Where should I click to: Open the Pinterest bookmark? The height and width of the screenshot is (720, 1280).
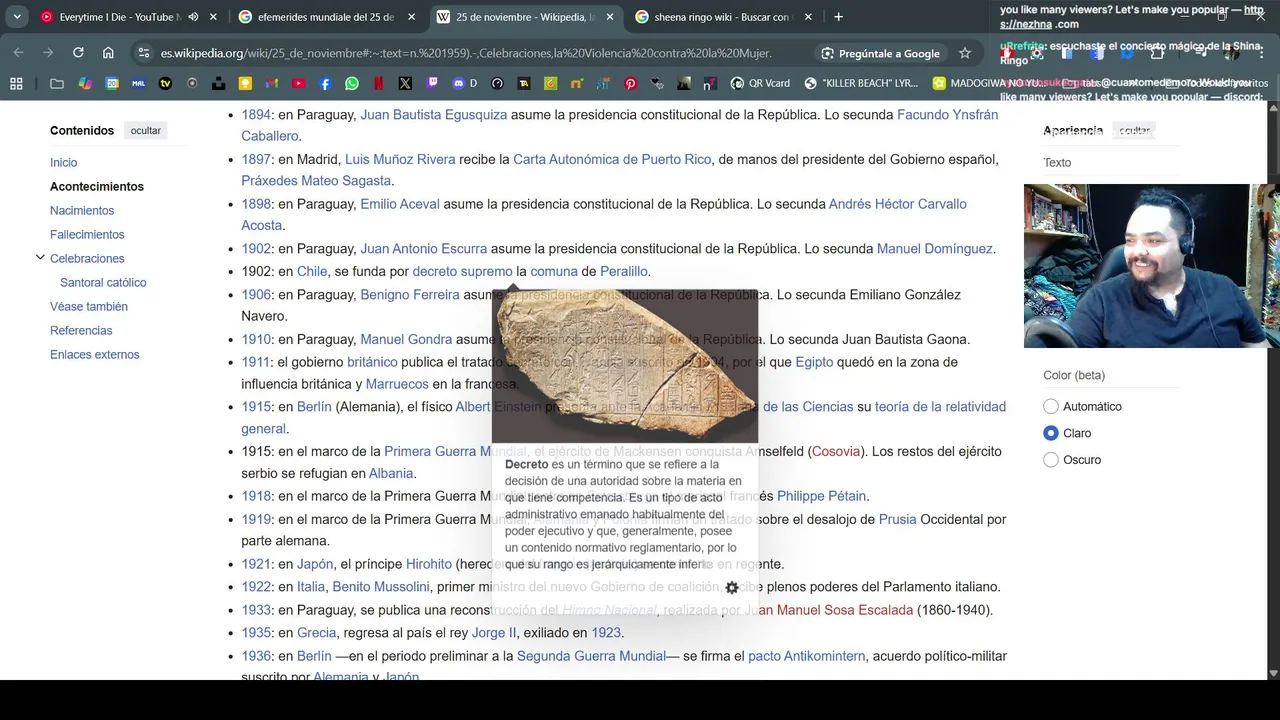631,84
